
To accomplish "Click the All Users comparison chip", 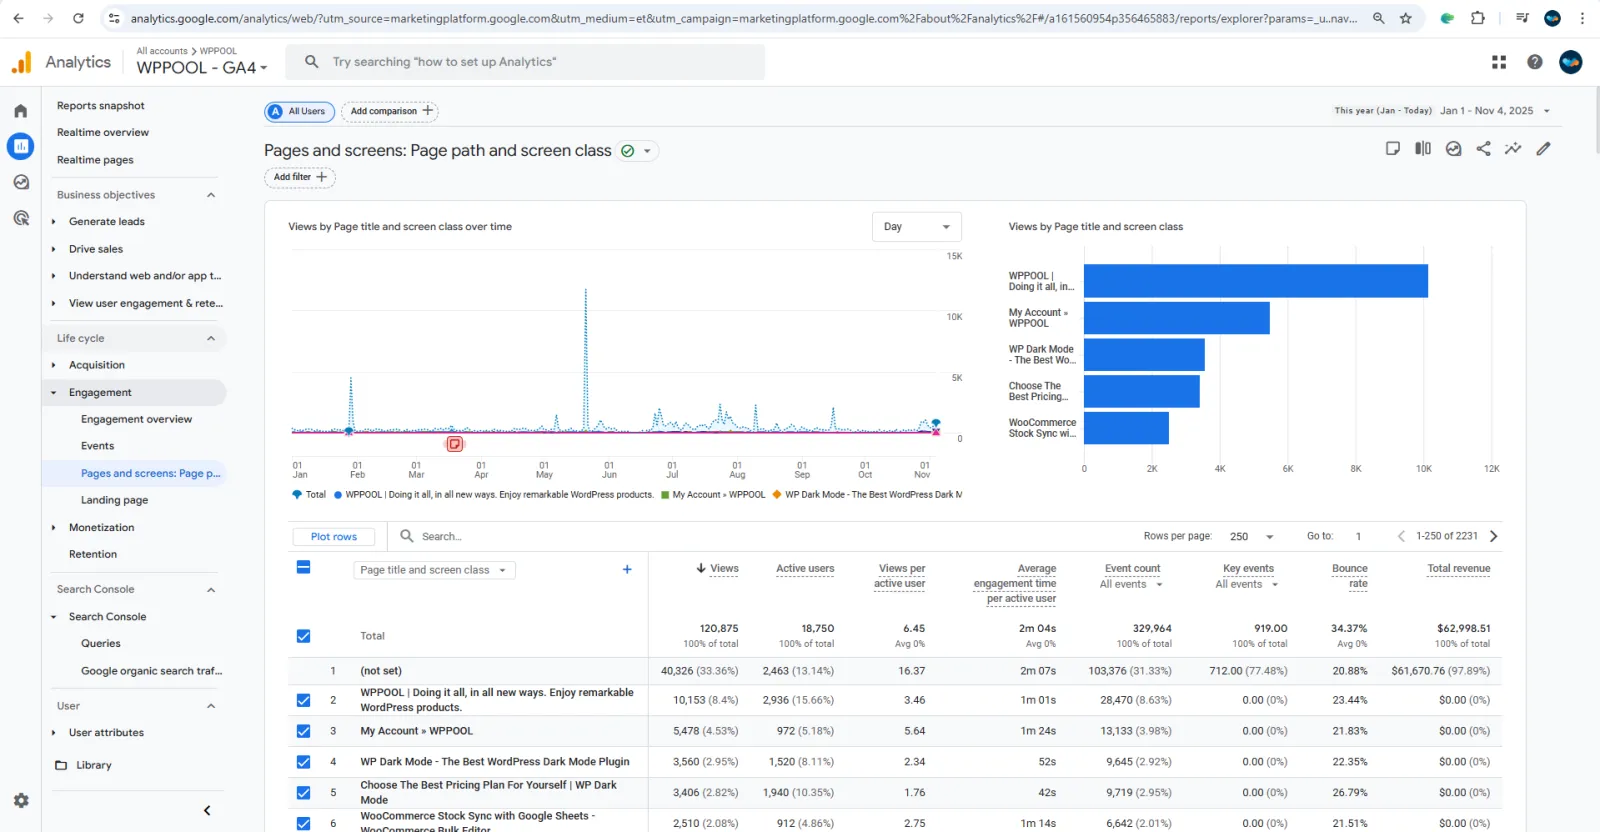I will (299, 111).
